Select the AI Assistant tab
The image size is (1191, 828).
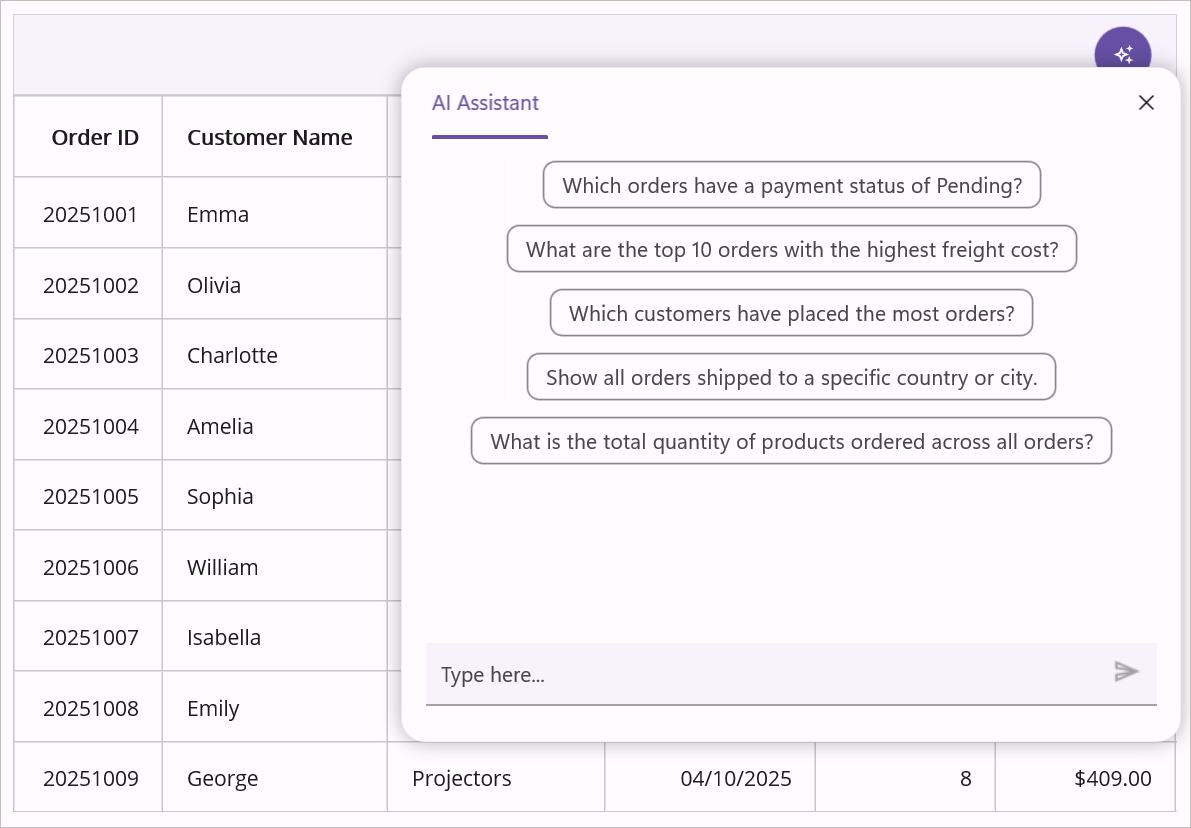[486, 103]
